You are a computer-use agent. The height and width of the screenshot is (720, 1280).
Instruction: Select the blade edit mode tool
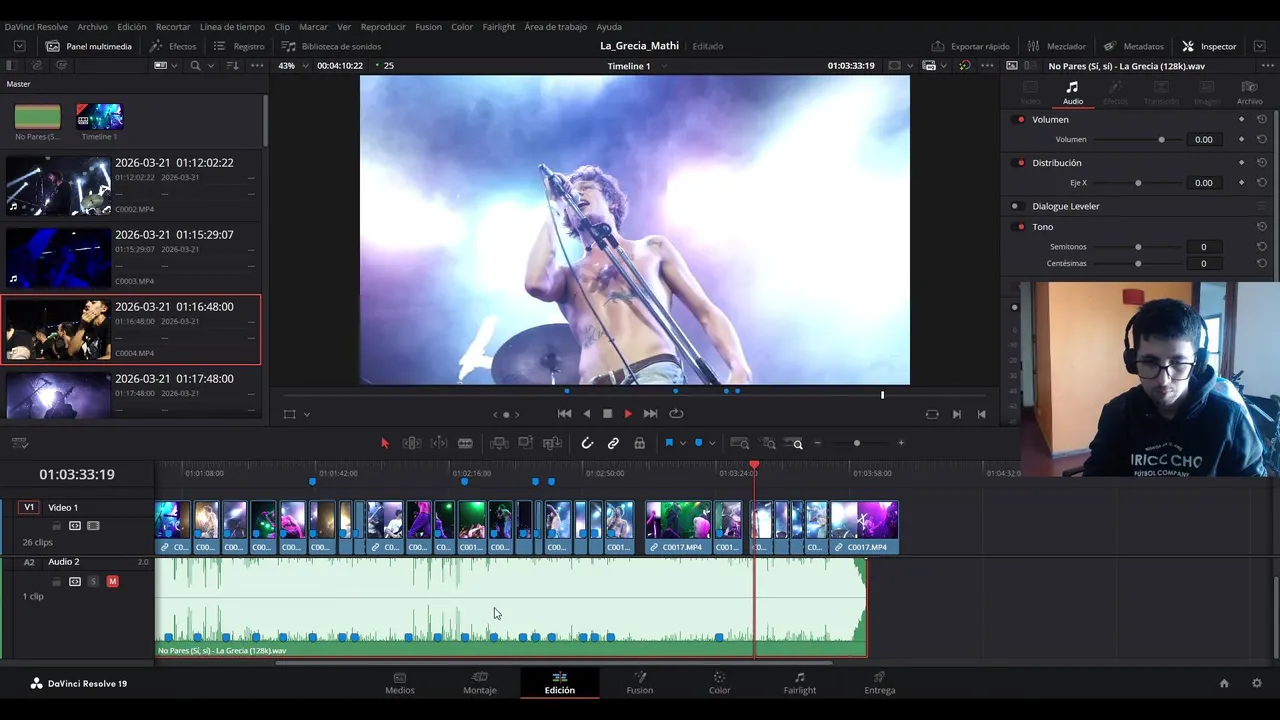click(x=465, y=443)
